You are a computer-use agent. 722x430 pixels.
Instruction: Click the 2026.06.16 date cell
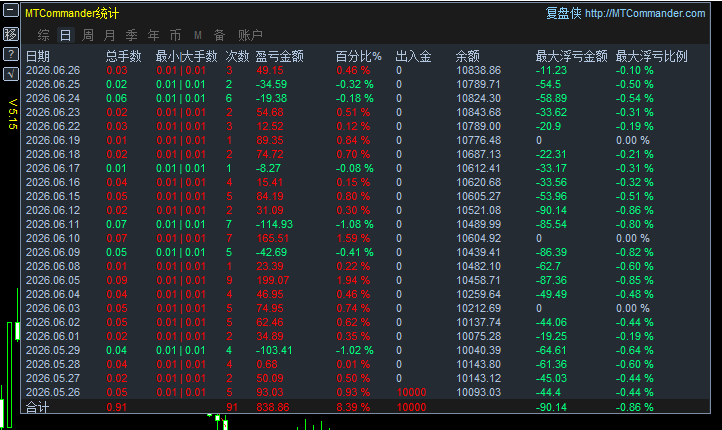tap(53, 182)
